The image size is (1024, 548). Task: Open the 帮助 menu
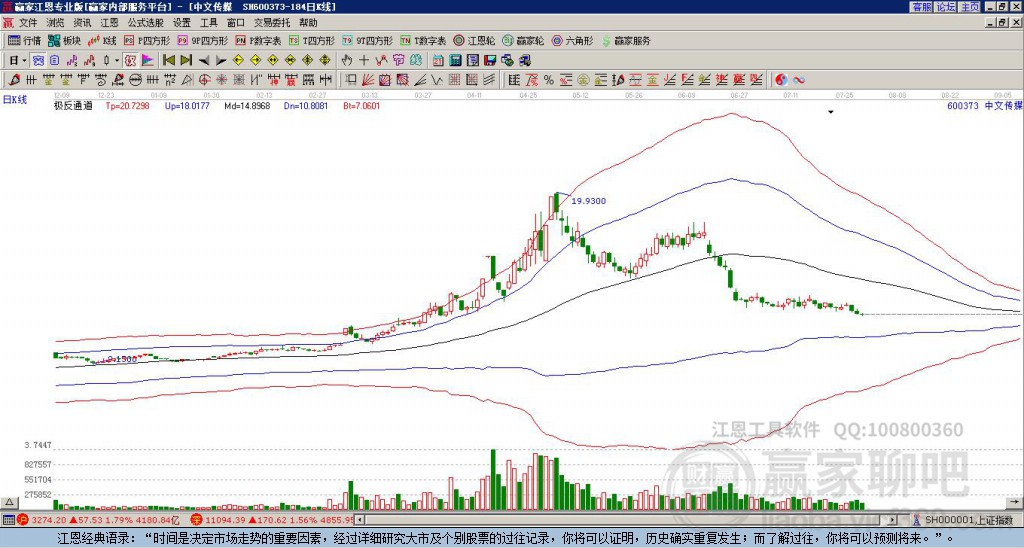click(x=308, y=23)
